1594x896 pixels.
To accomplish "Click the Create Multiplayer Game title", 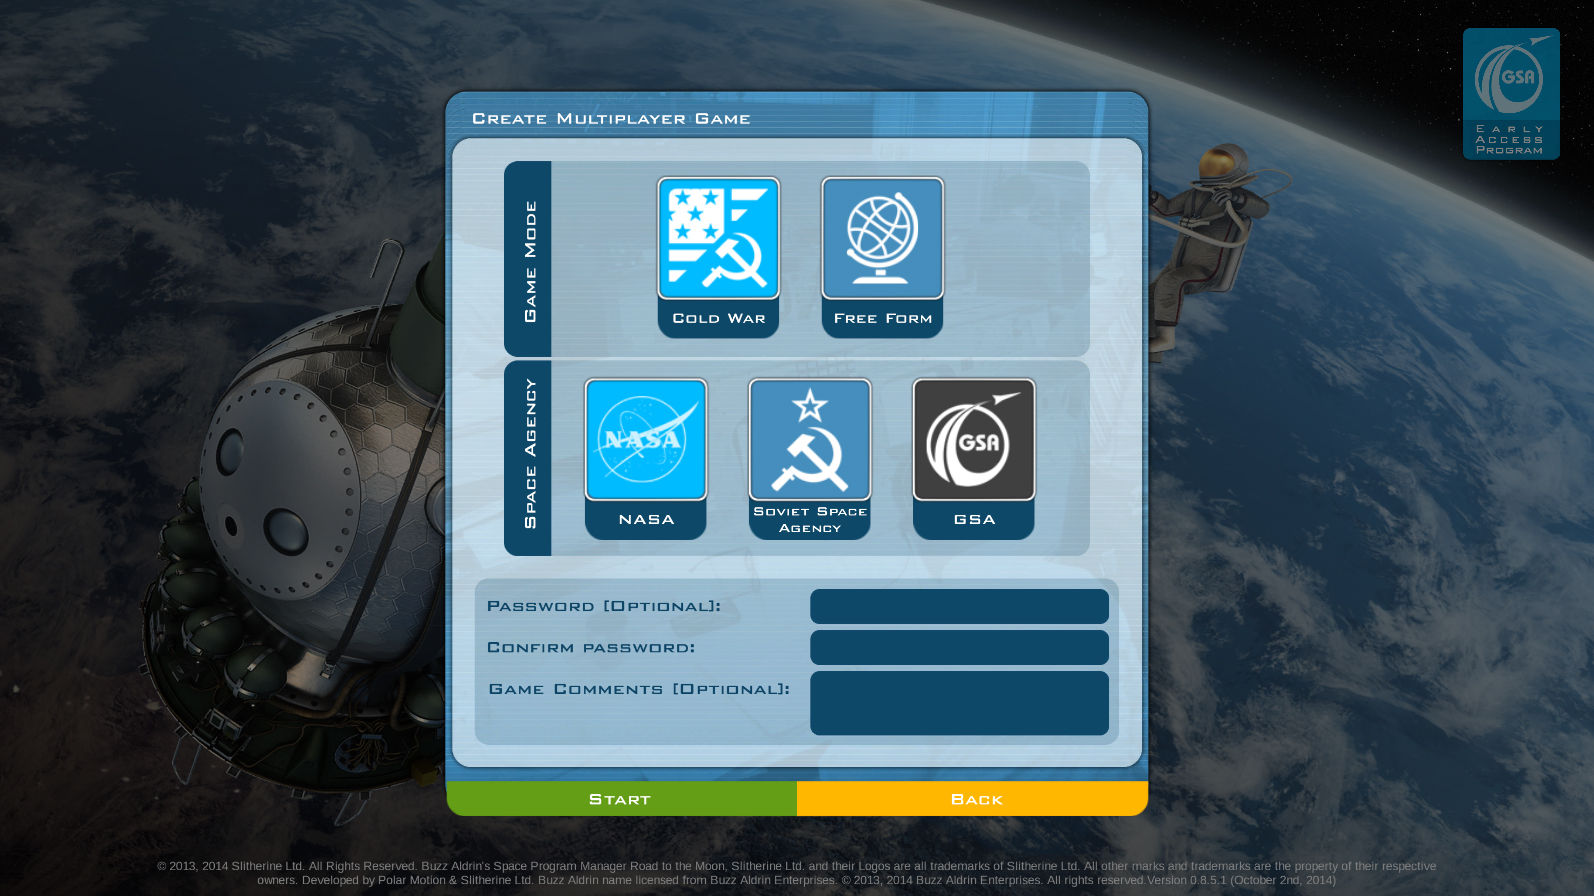I will click(611, 119).
